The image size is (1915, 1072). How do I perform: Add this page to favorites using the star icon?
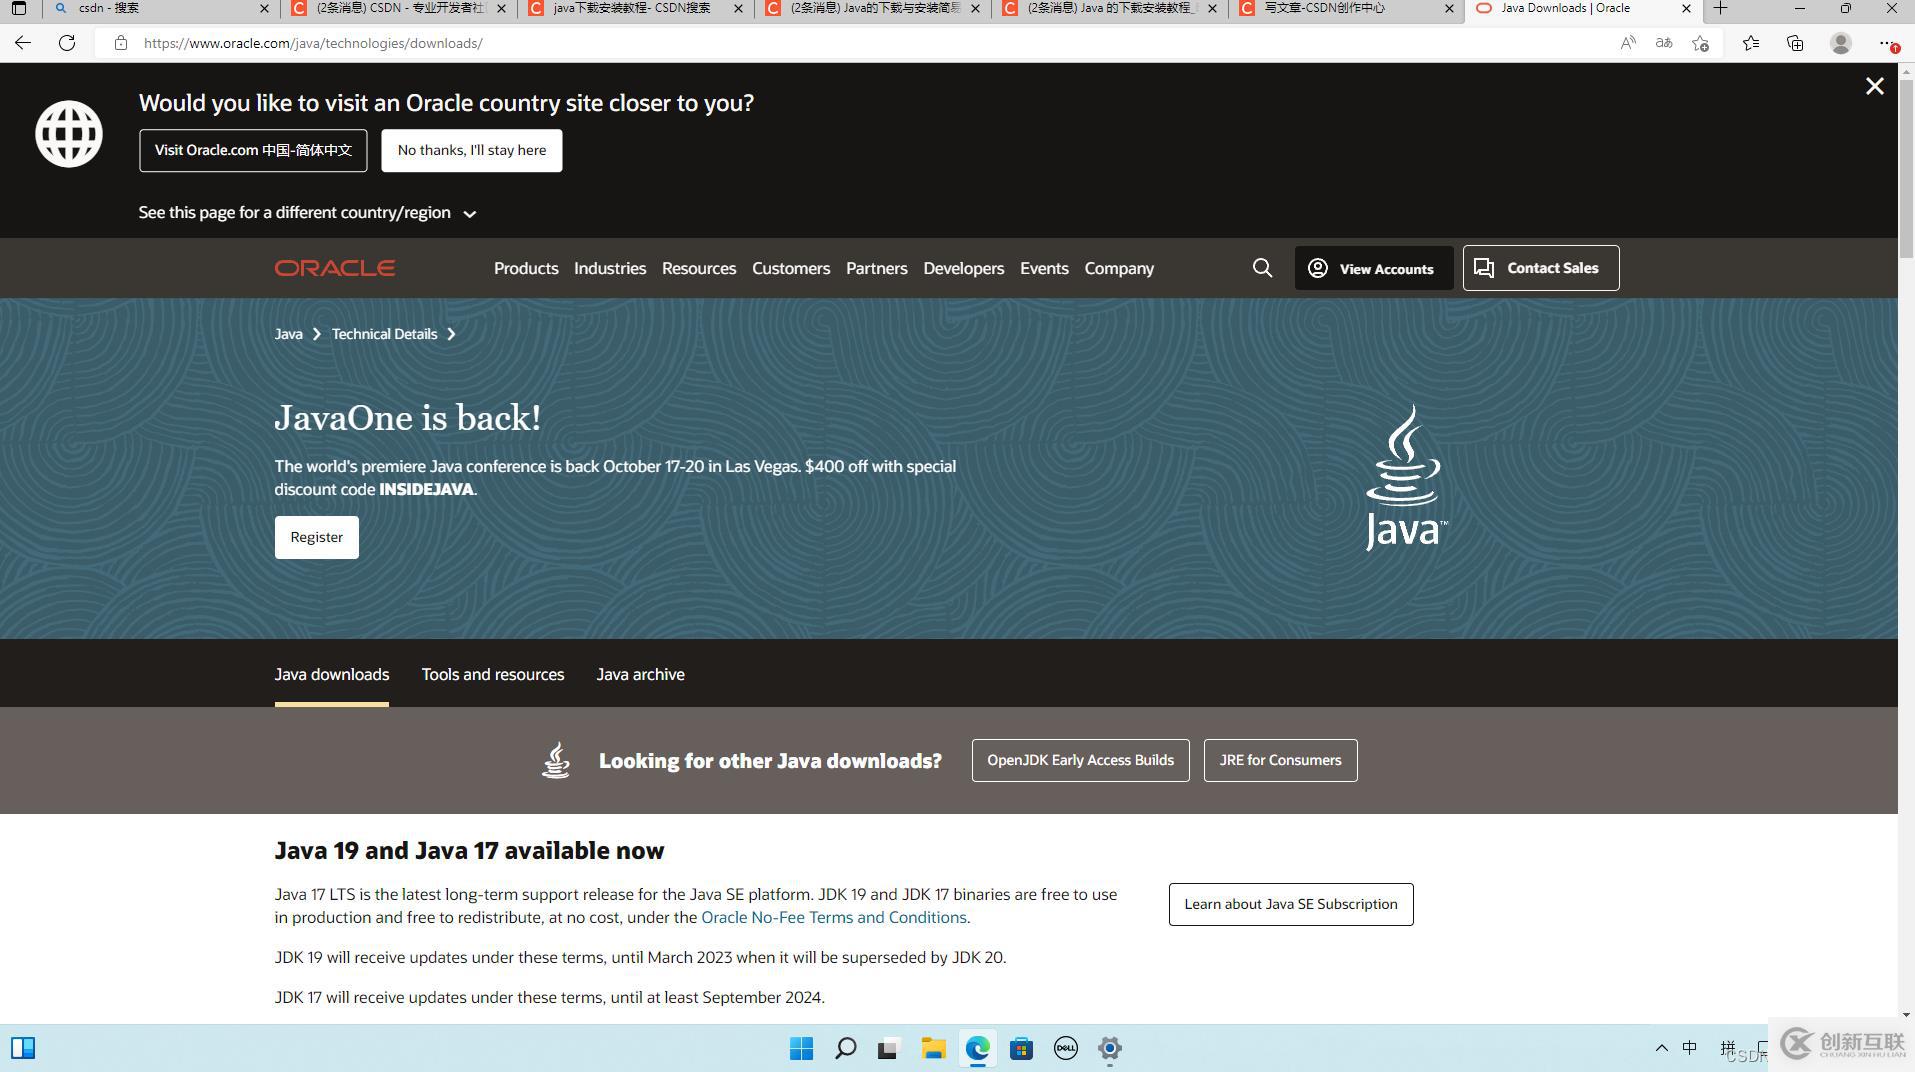tap(1700, 43)
